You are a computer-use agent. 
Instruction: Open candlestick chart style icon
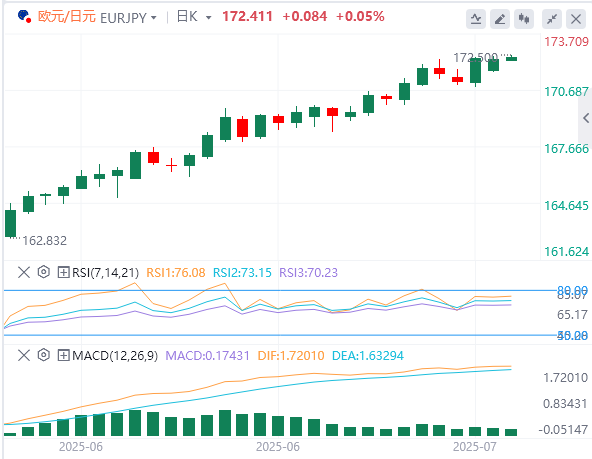[x=524, y=18]
